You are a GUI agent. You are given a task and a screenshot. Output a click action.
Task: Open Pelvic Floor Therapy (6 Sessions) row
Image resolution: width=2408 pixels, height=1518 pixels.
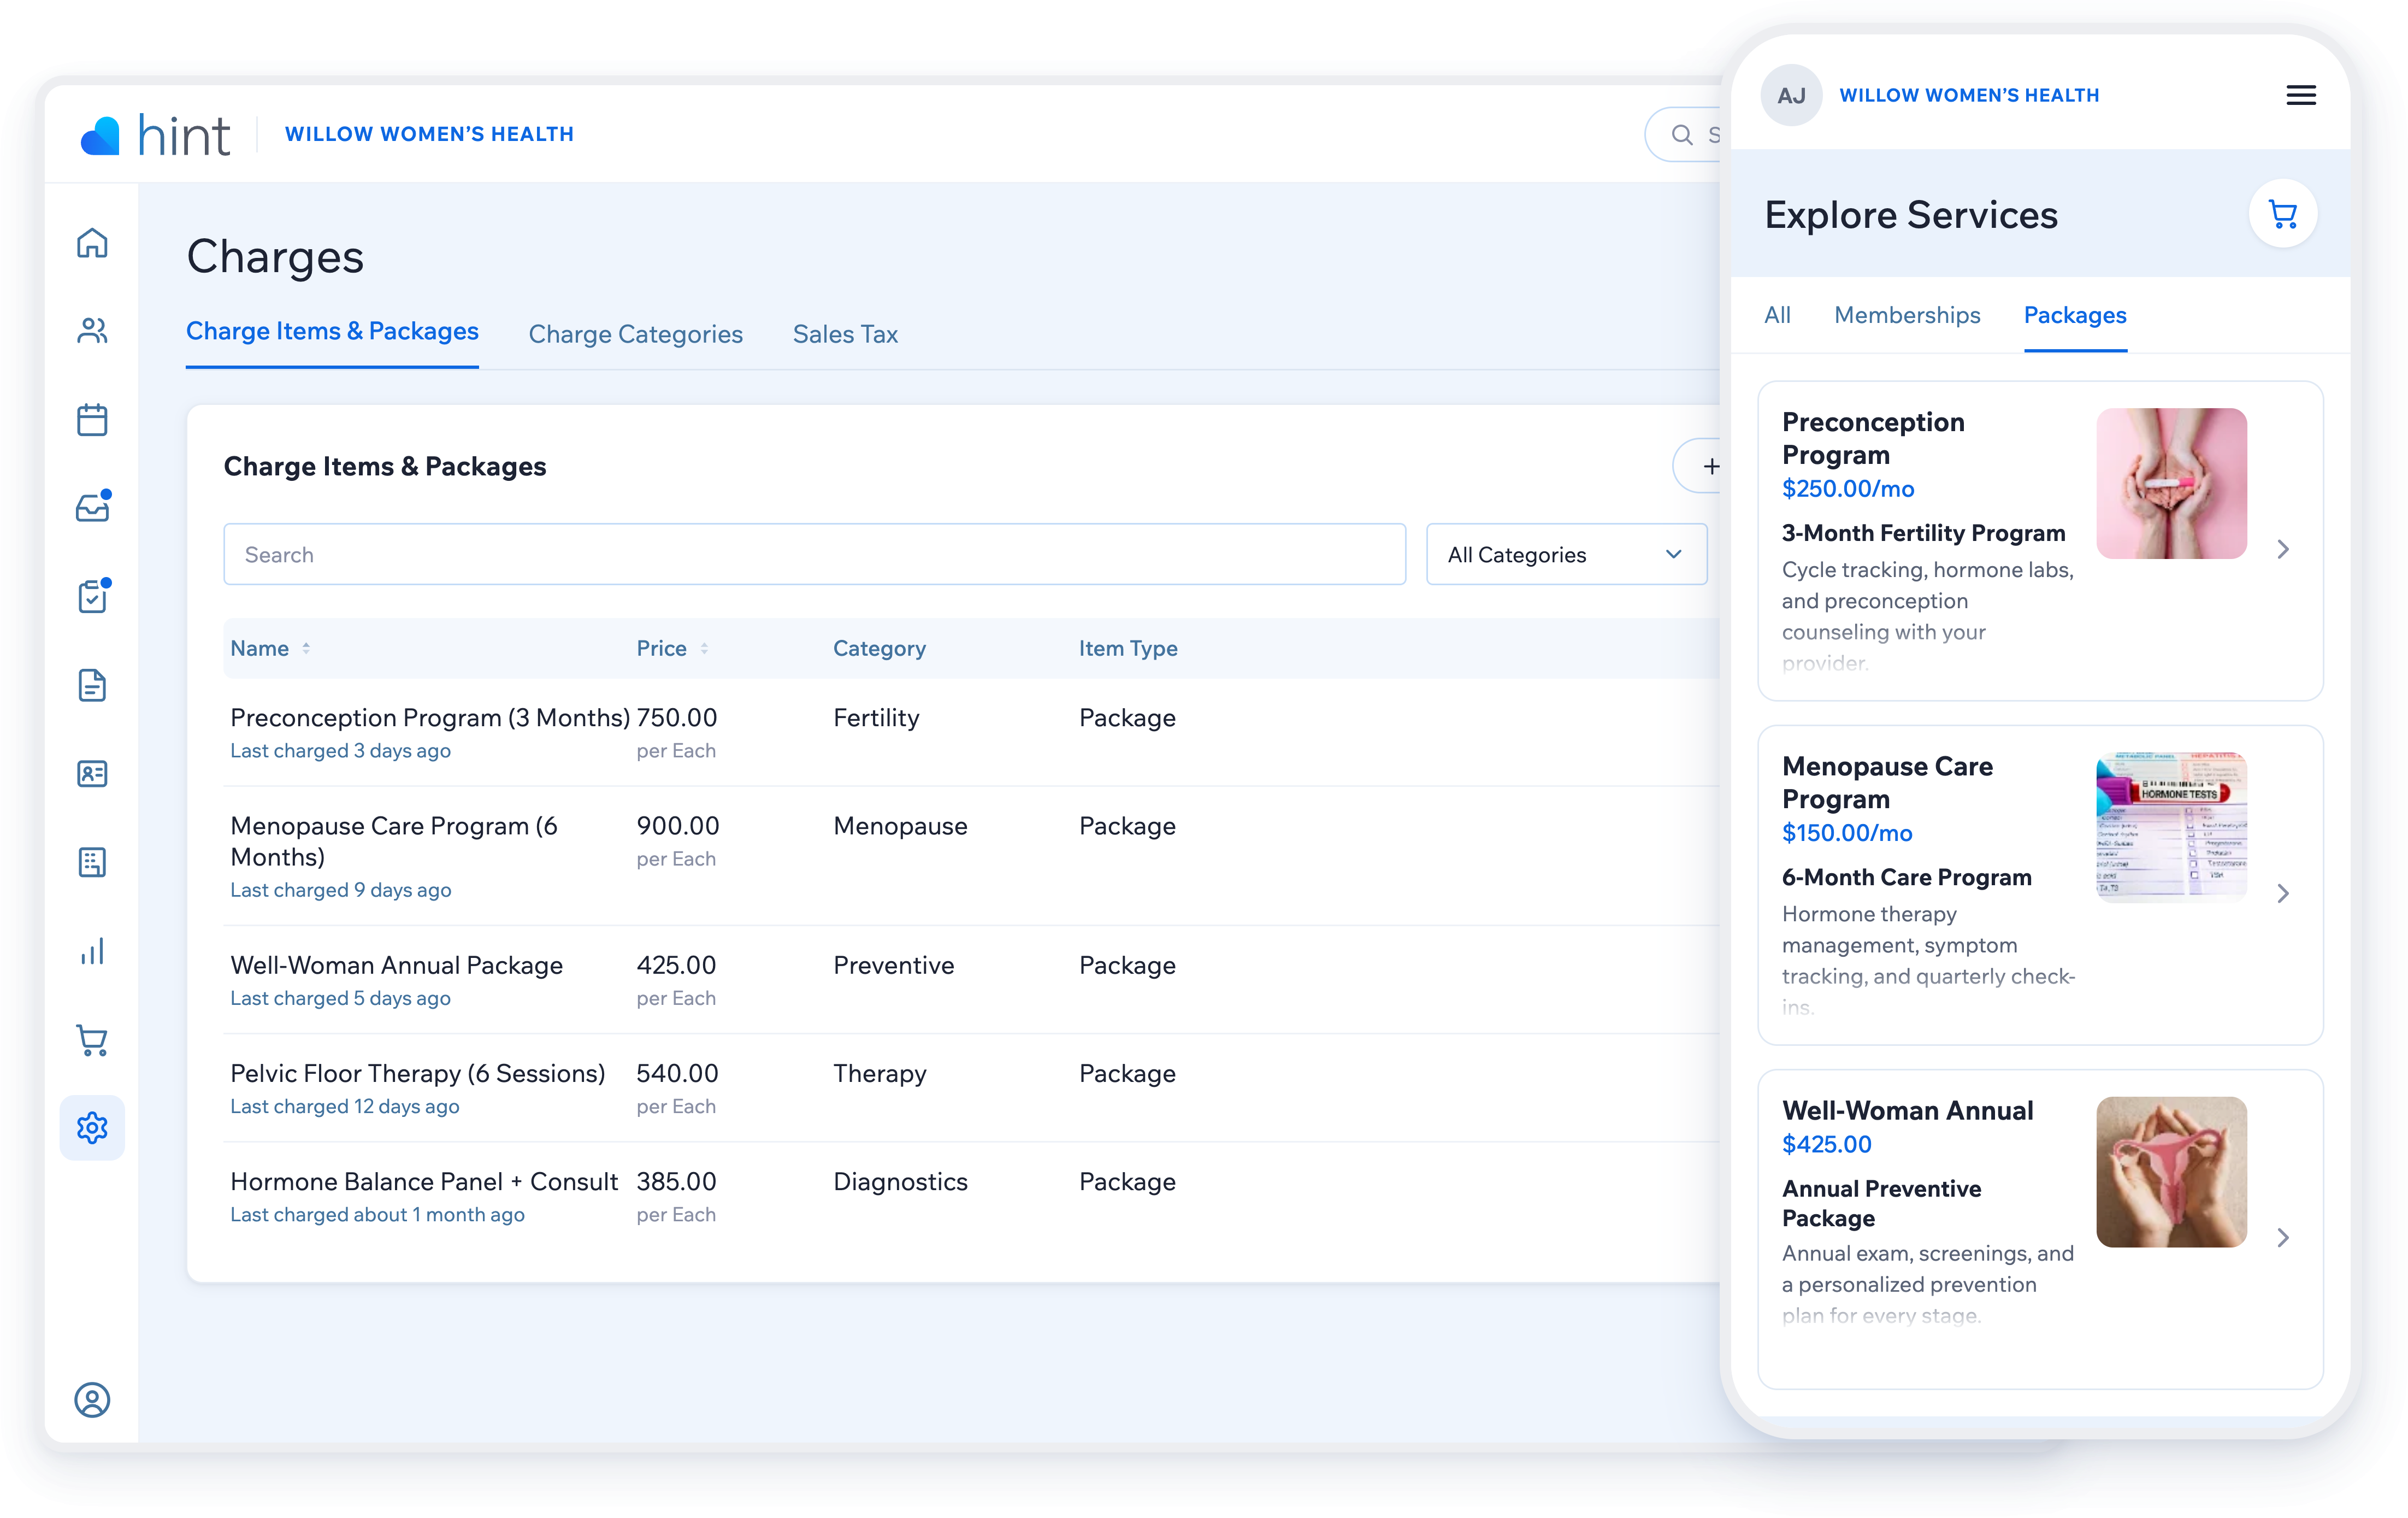pyautogui.click(x=970, y=1088)
